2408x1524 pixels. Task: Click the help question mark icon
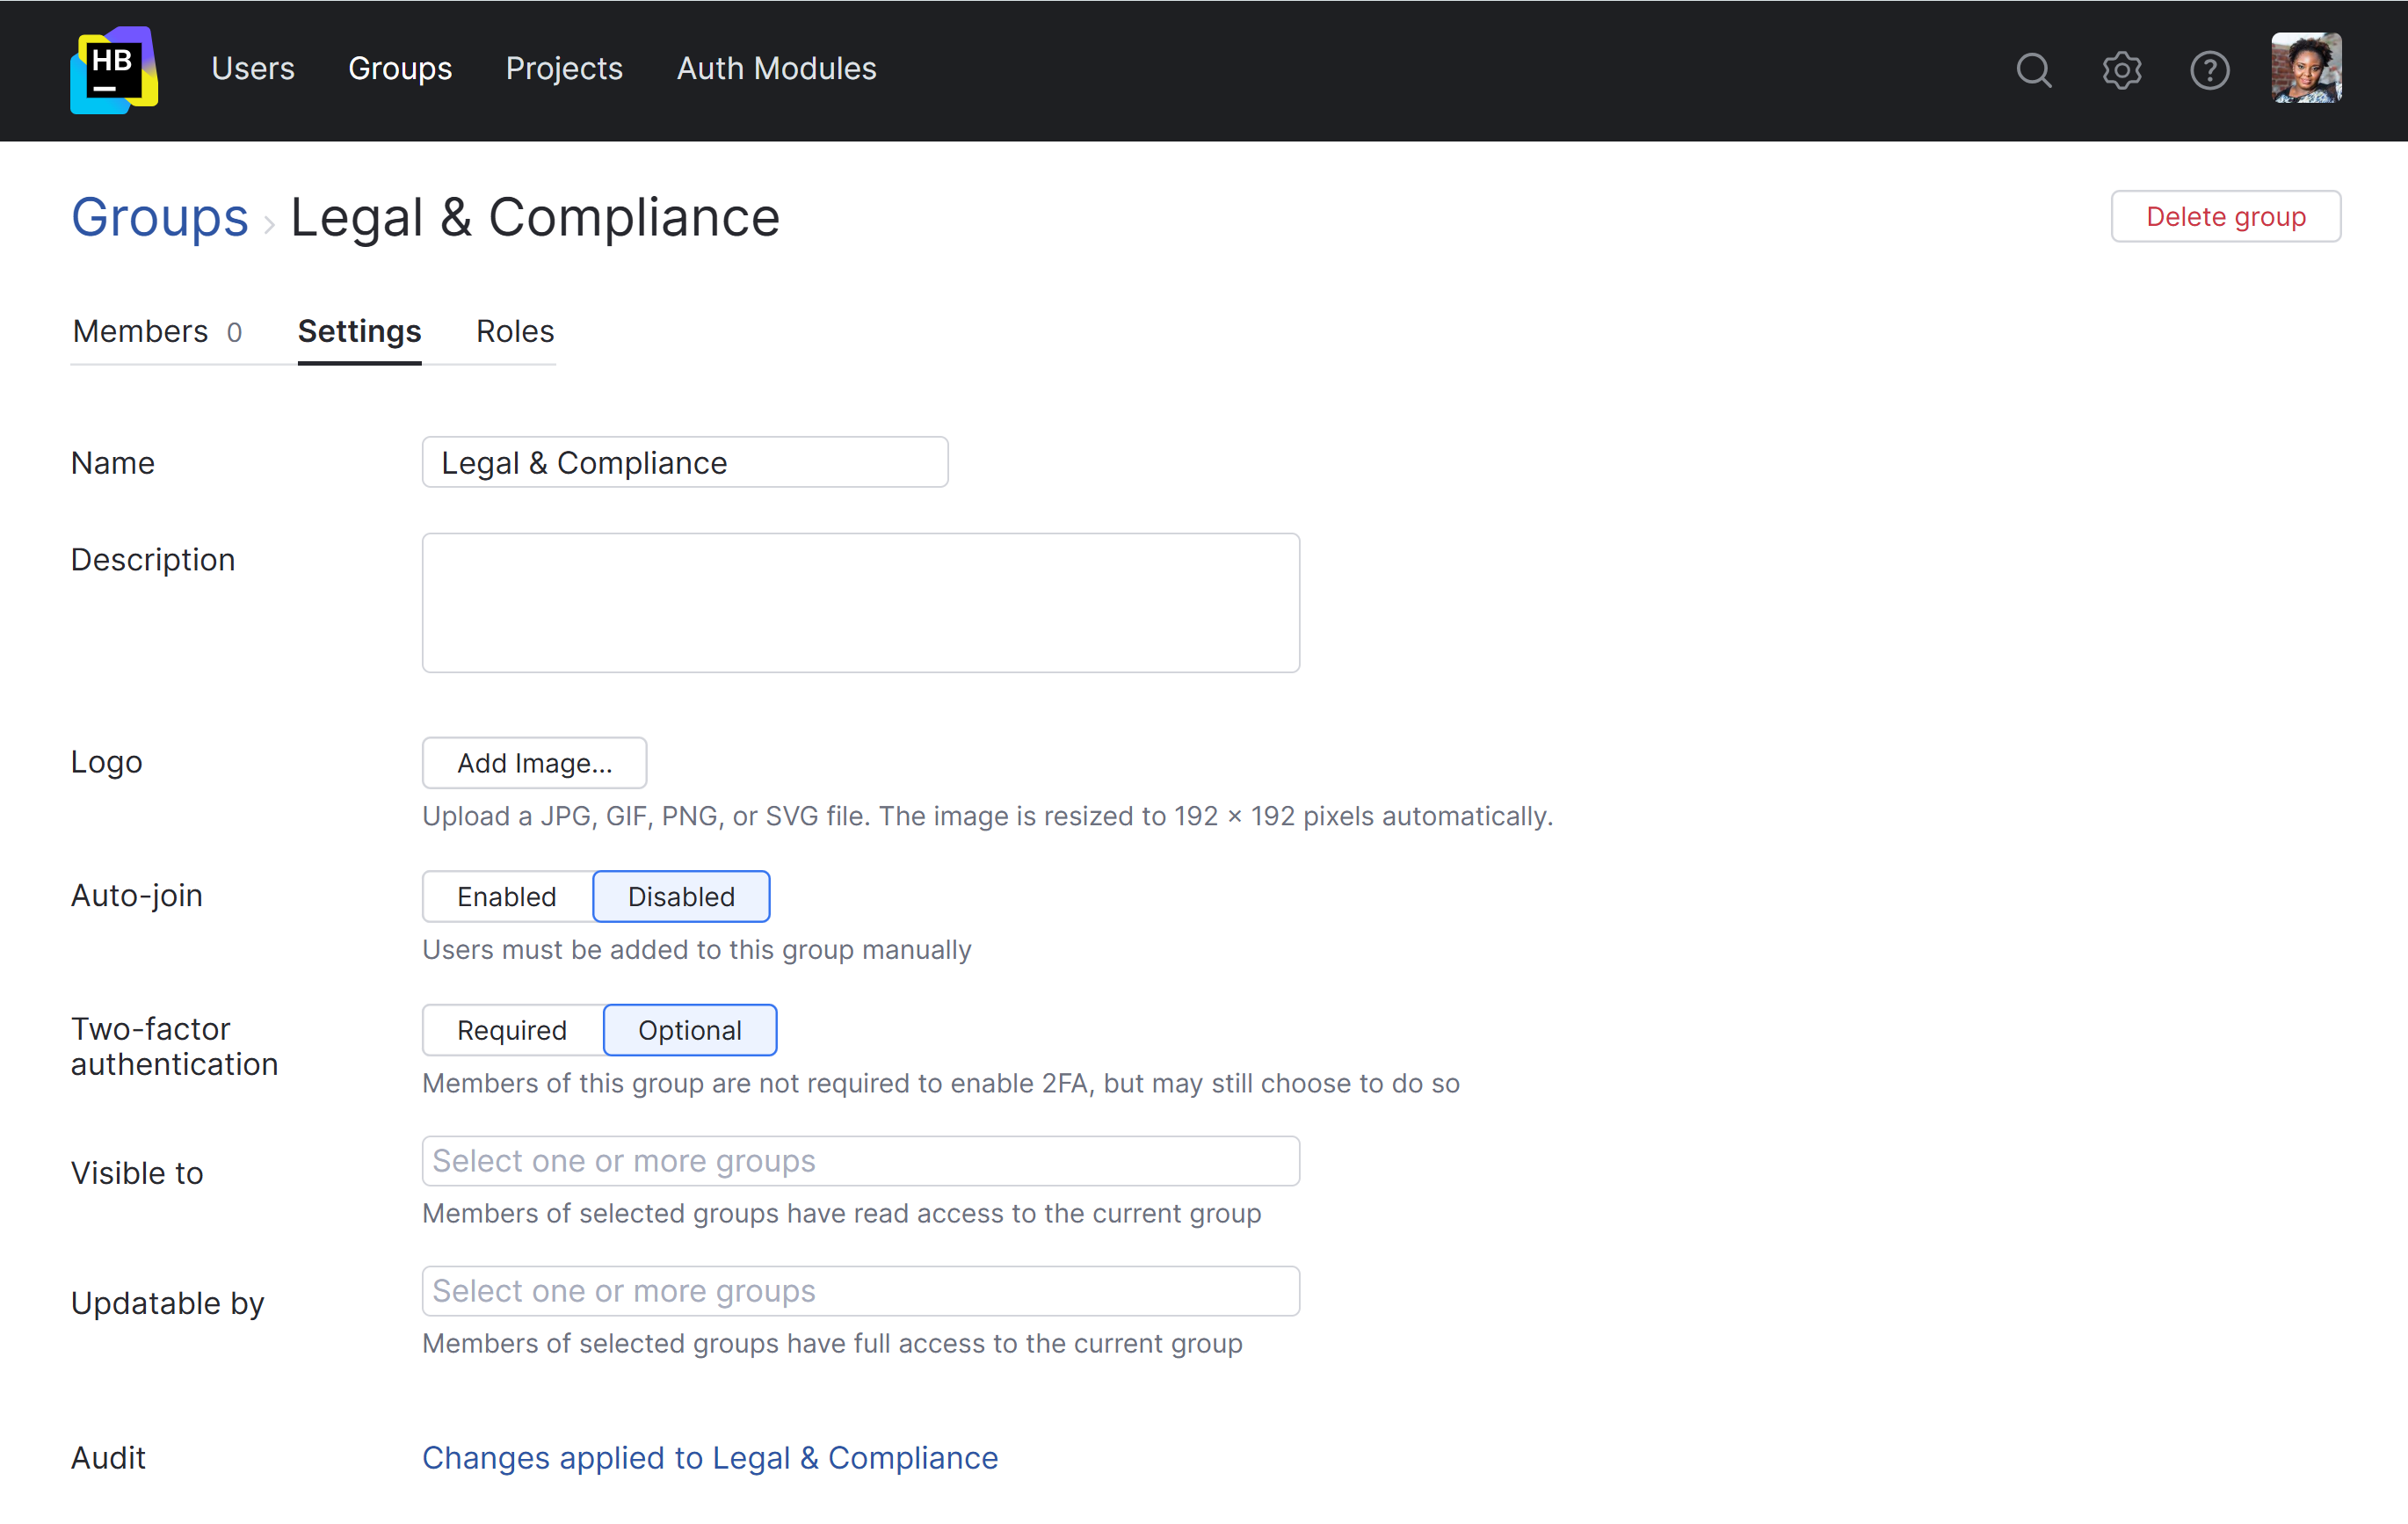(2209, 70)
